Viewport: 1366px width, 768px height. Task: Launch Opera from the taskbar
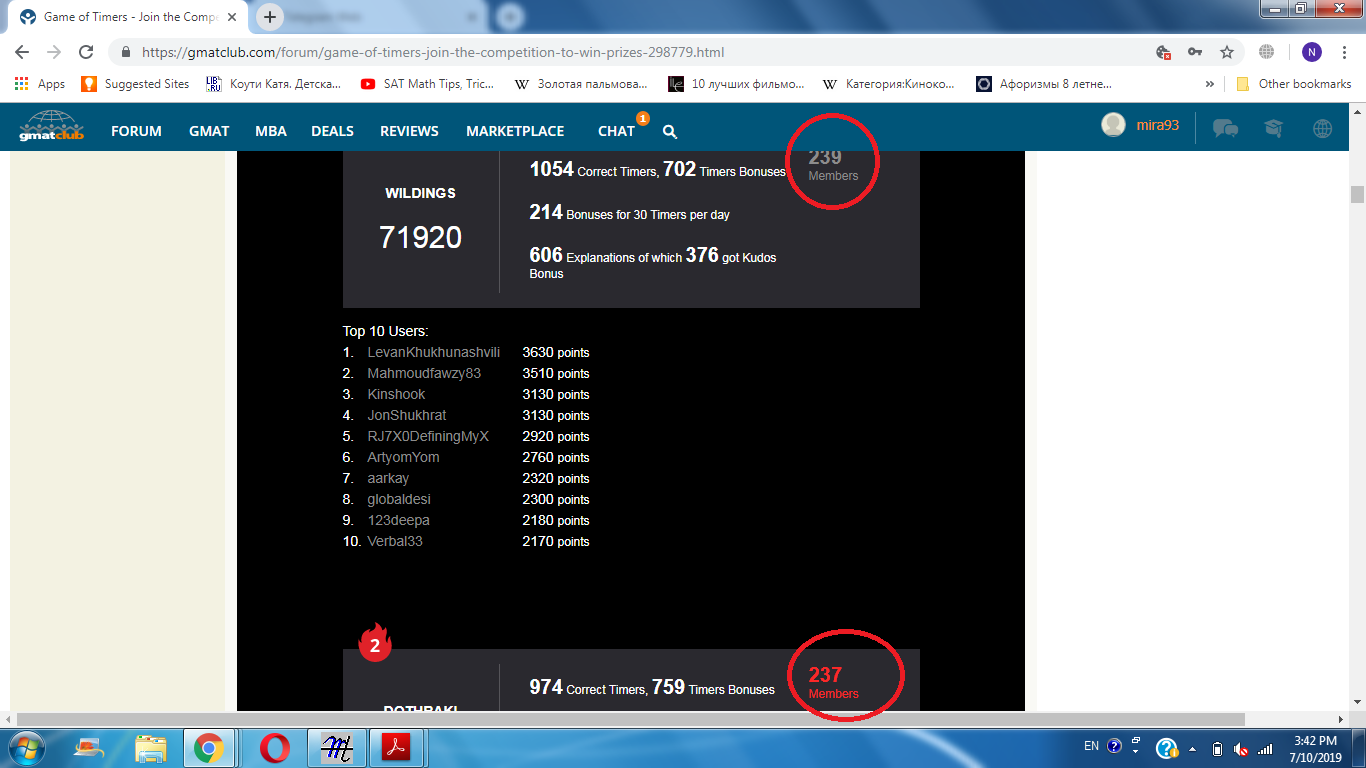tap(274, 747)
